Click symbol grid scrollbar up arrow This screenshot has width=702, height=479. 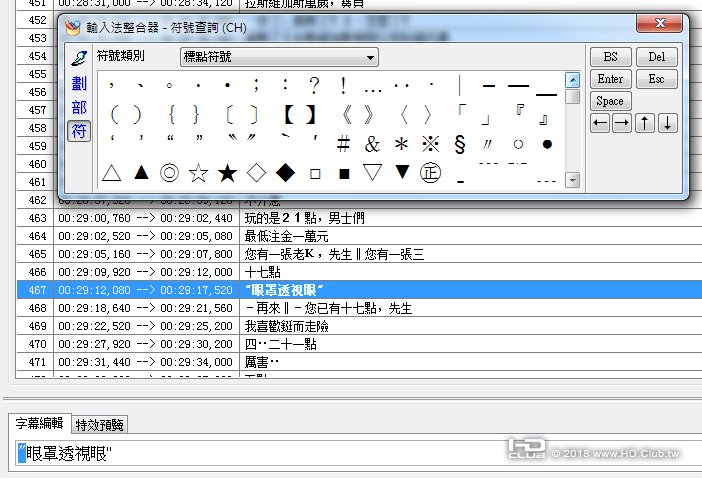click(x=573, y=81)
